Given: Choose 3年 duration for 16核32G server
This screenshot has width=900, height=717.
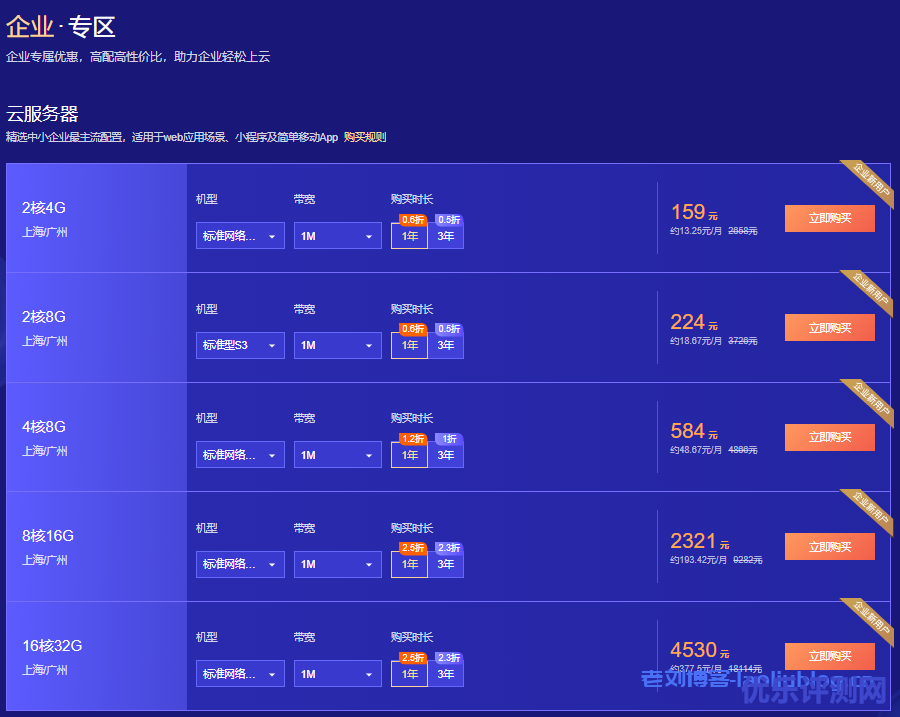Looking at the screenshot, I should click(446, 674).
